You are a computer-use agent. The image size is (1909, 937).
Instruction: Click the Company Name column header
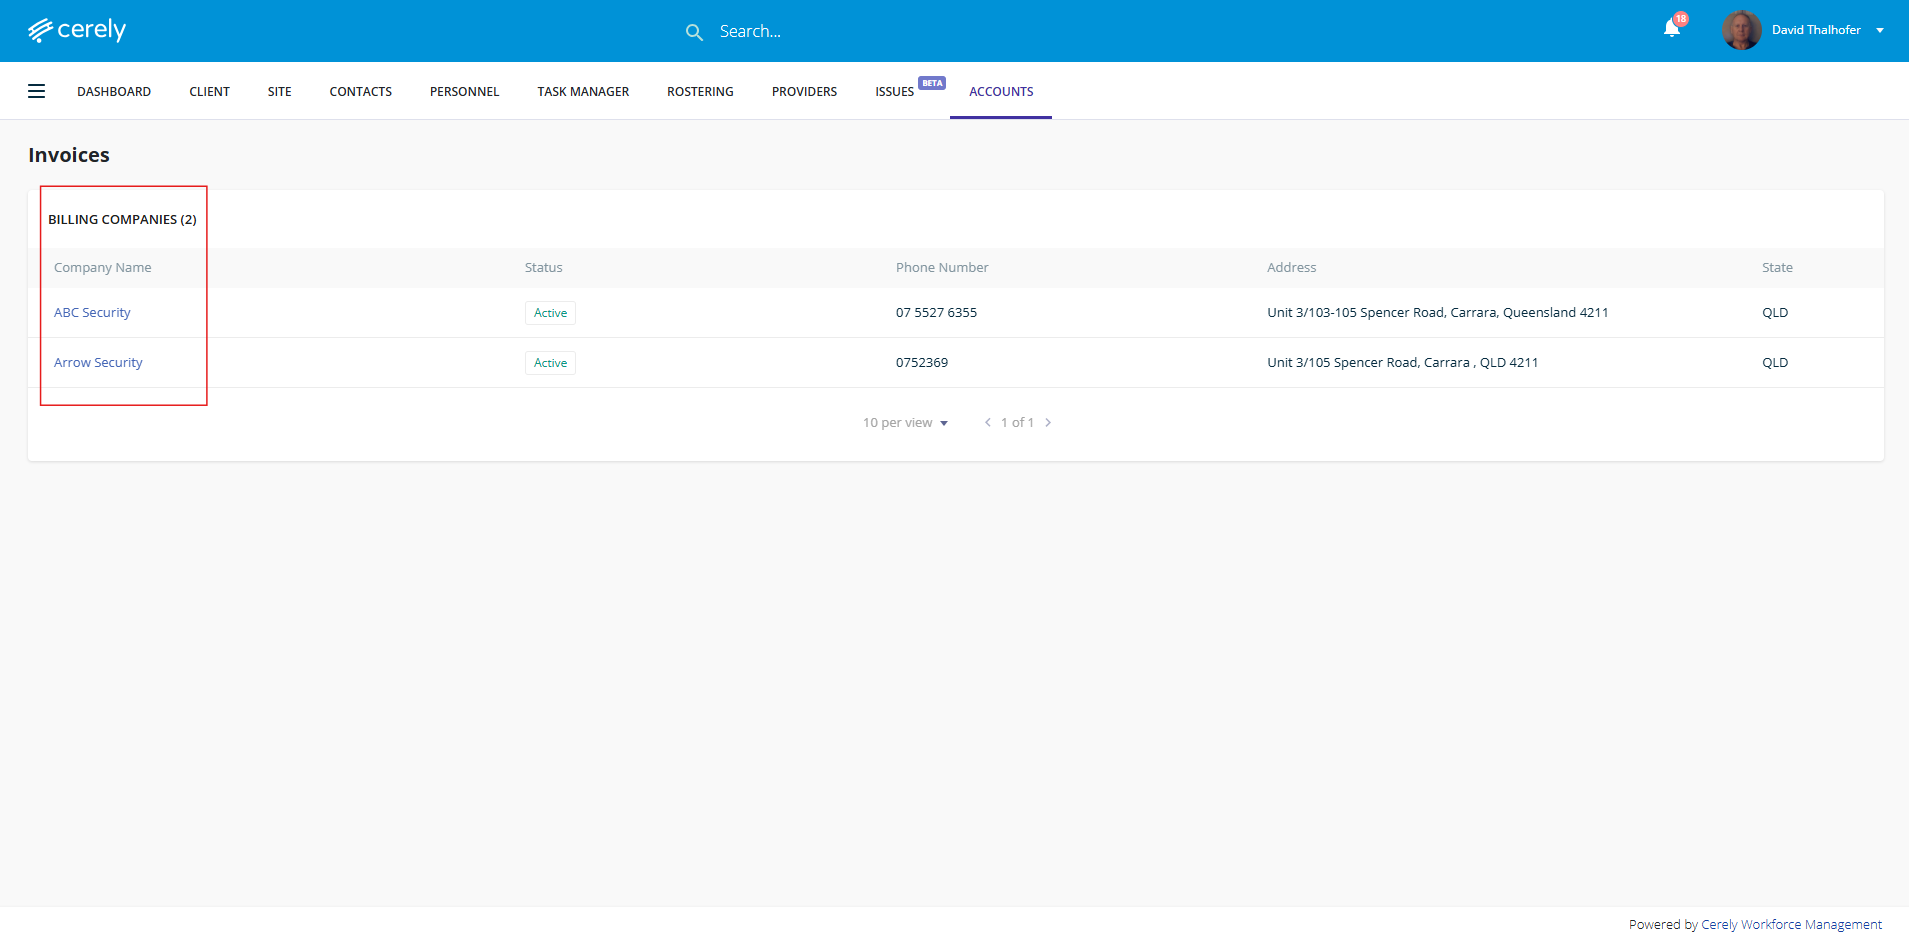click(103, 268)
